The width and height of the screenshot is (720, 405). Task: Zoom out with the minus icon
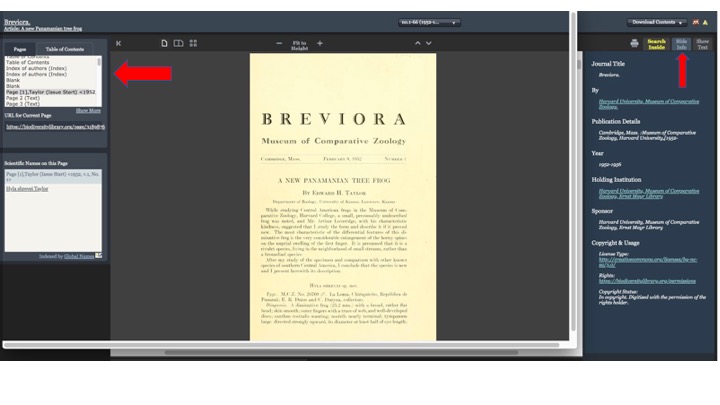[x=279, y=43]
